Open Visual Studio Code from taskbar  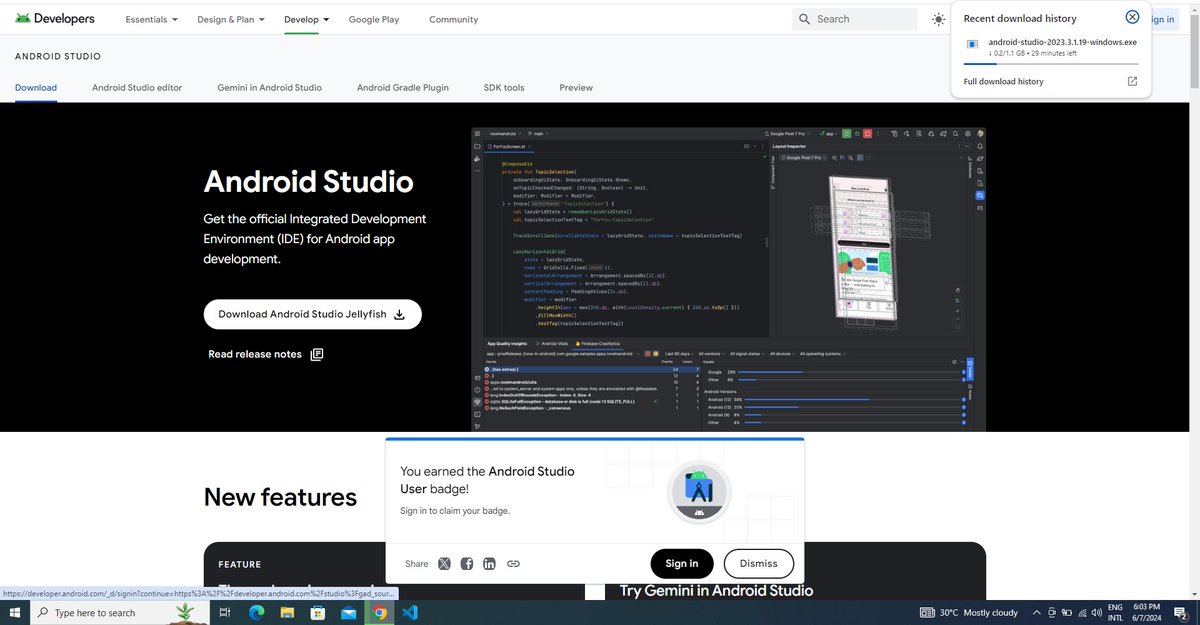tap(411, 612)
